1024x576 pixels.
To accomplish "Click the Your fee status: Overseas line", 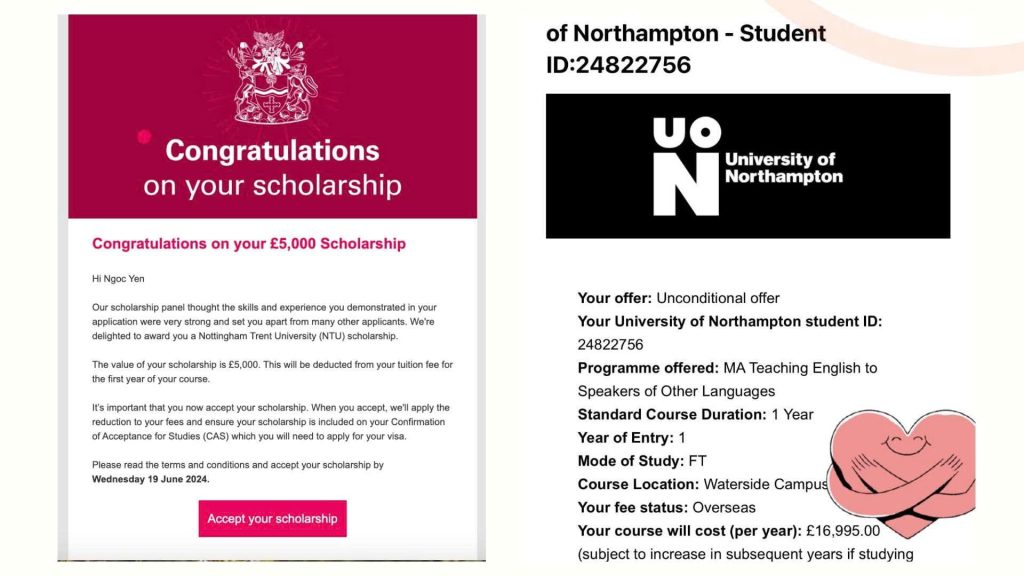I will click(667, 507).
